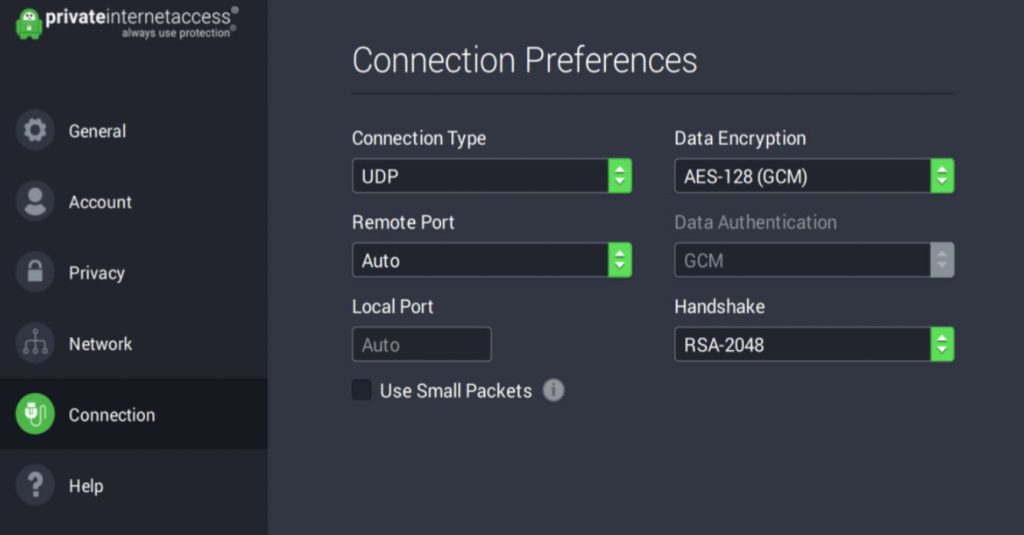Change the Handshake RSA-2048 dropdown
The image size is (1024, 535).
point(814,344)
